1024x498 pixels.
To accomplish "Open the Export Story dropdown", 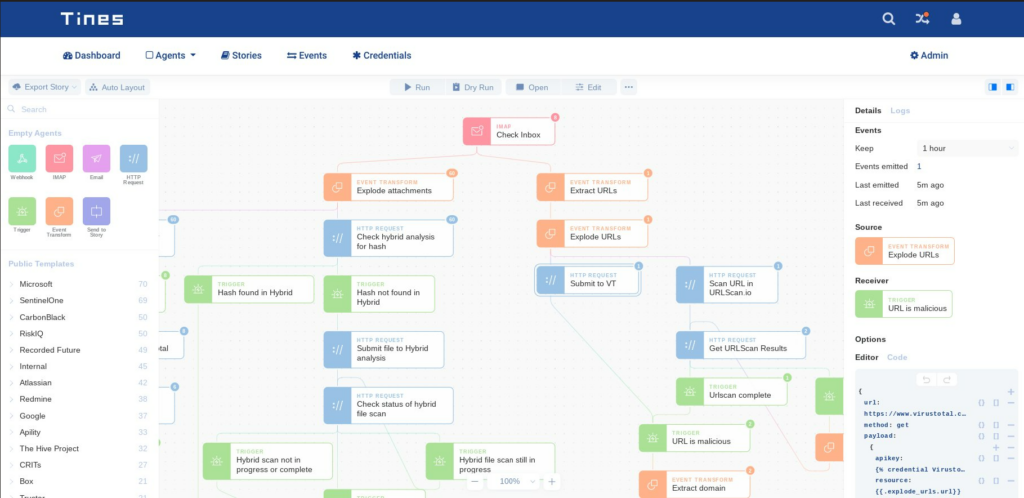I will (x=44, y=87).
